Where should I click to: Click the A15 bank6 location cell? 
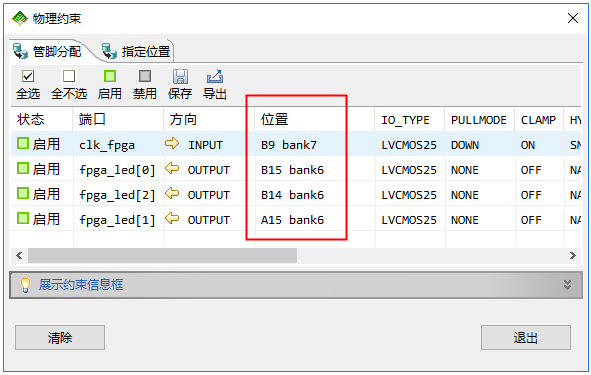(x=315, y=219)
